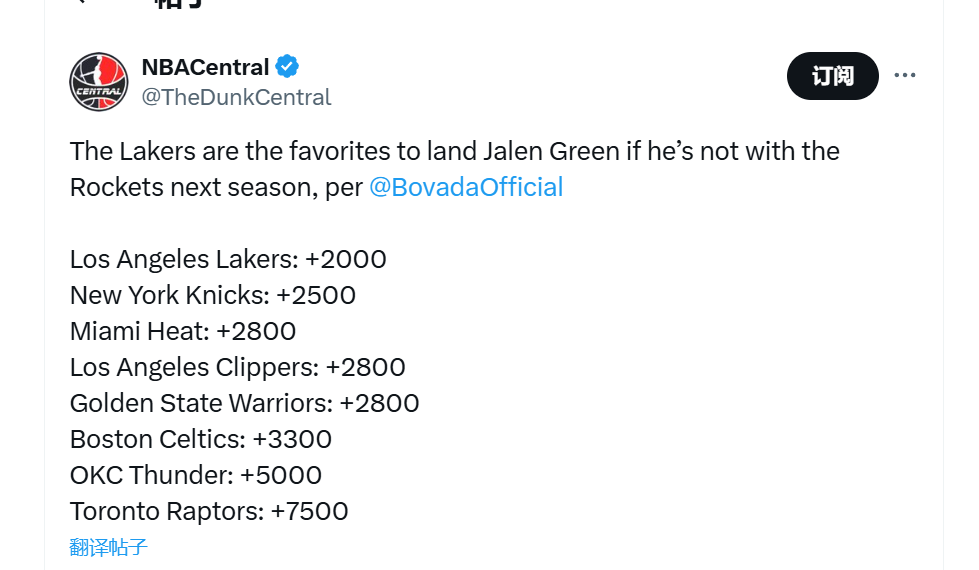This screenshot has height=570, width=979.
Task: Click the 帖子 page header title
Action: (x=179, y=3)
